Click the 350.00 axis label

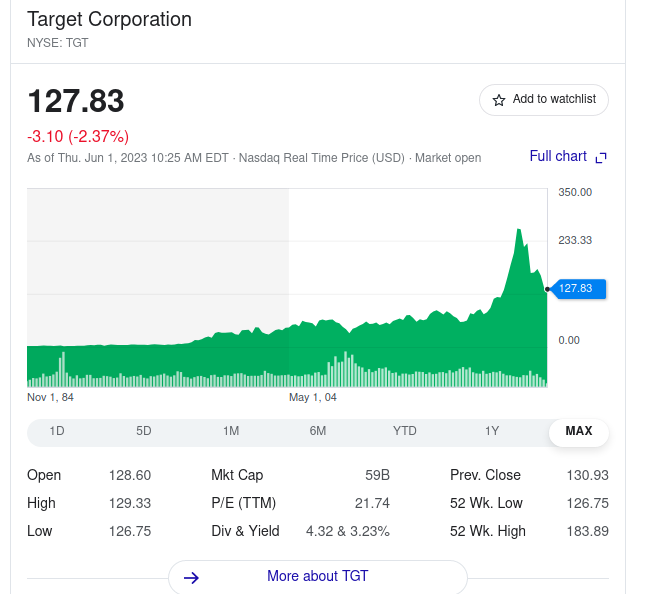click(x=575, y=192)
